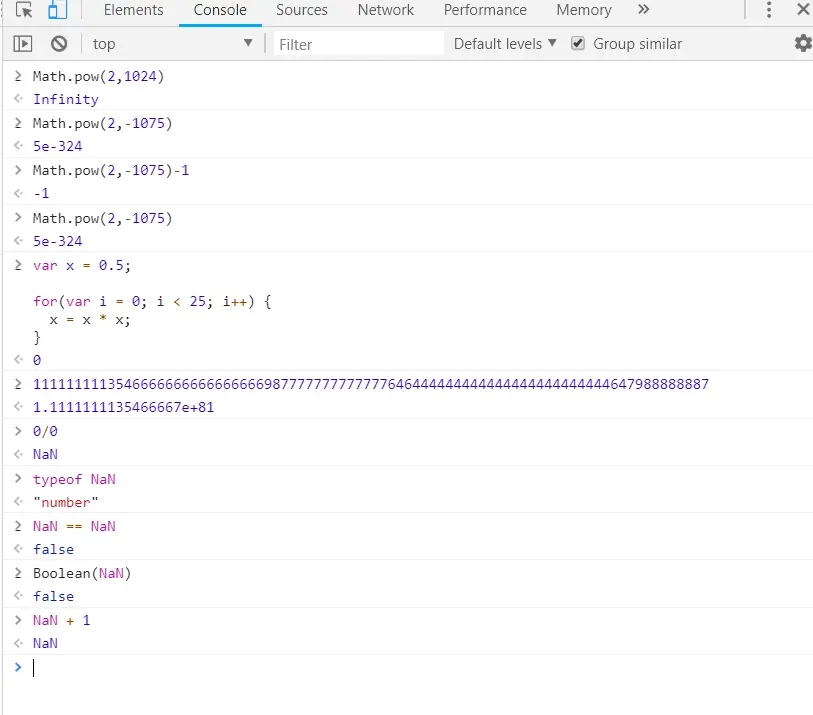The height and width of the screenshot is (715, 813).
Task: Click the Math.pow(2,-1075)-1 entry
Action: point(111,171)
